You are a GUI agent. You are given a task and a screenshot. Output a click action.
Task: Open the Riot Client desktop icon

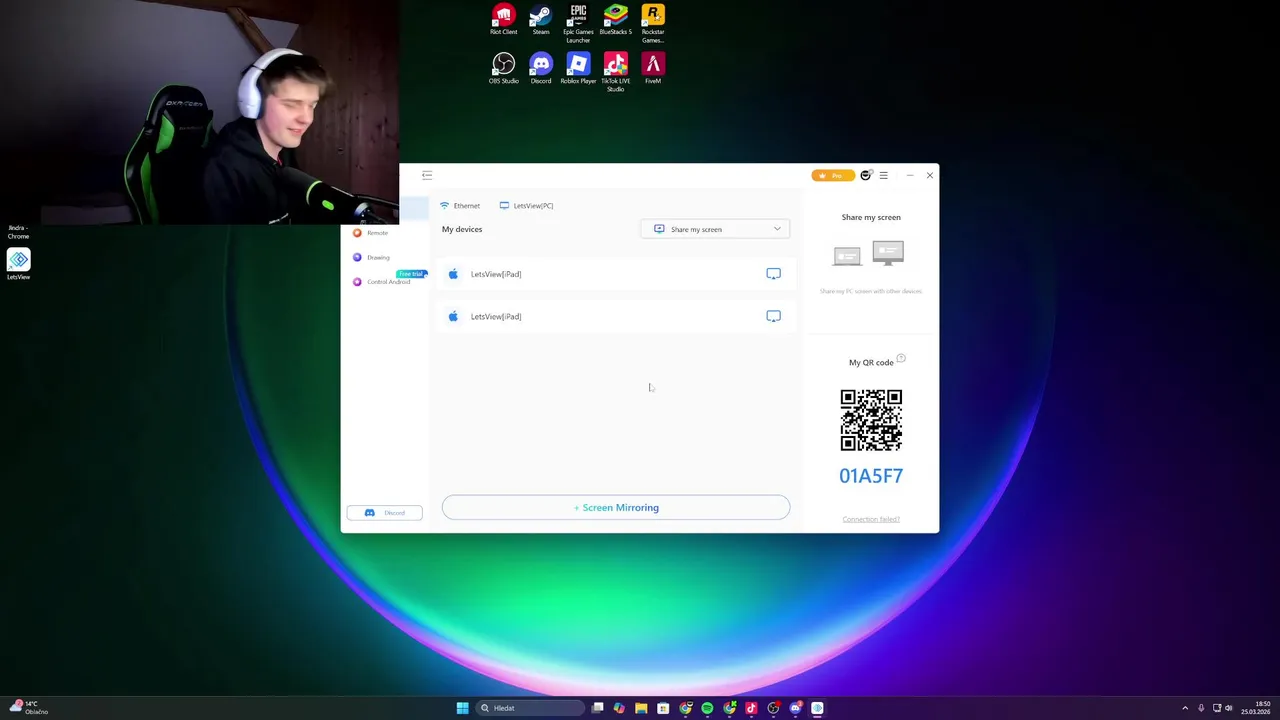pos(503,20)
